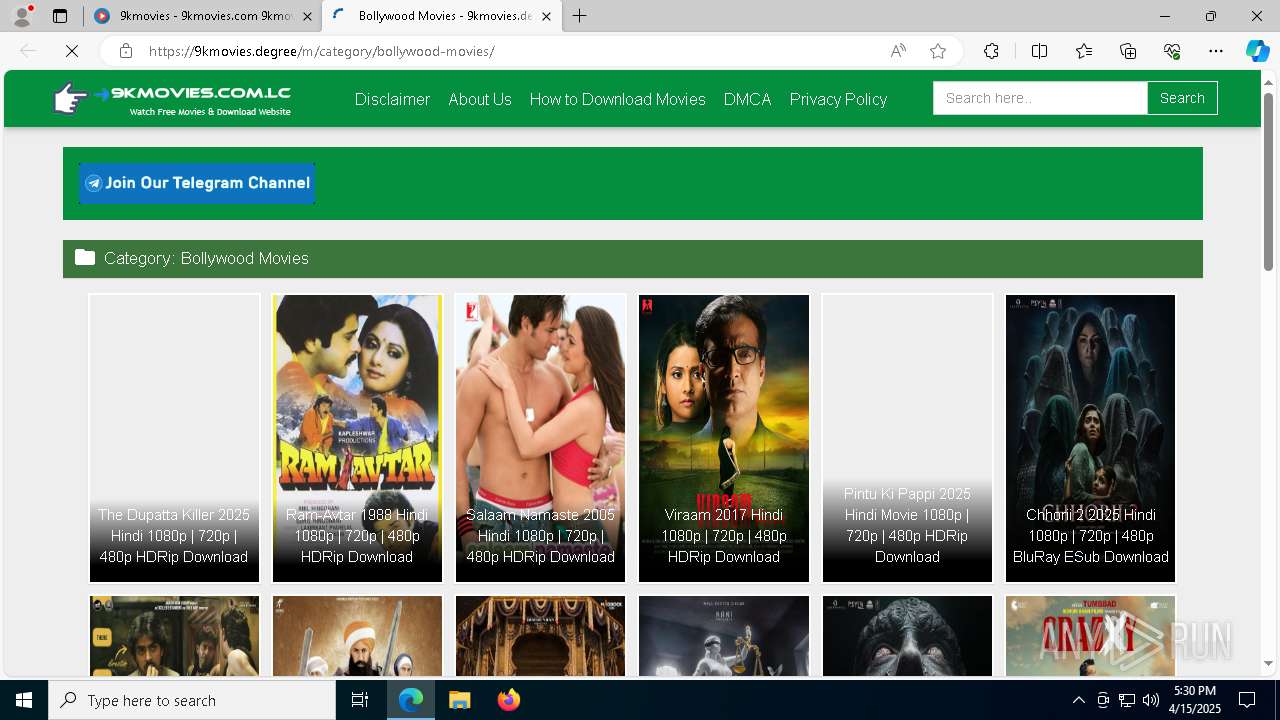Open the taskbar clock and date

[x=1195, y=700]
